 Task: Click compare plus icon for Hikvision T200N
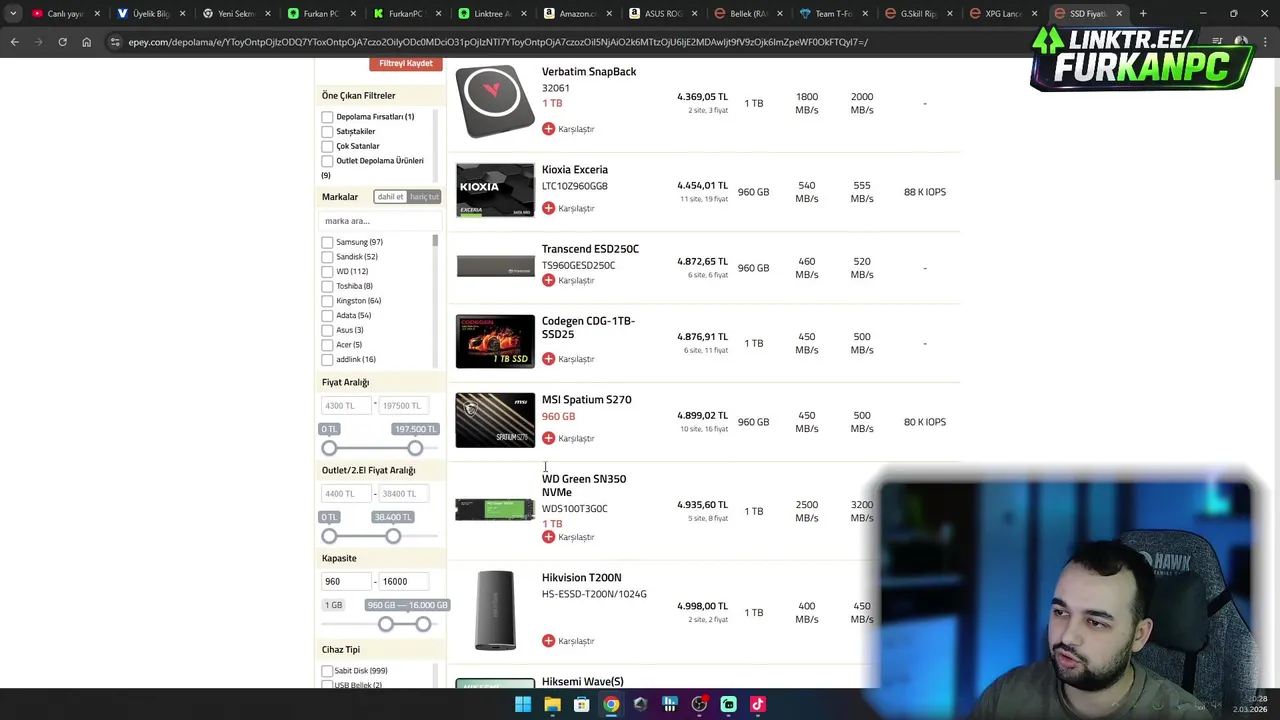pyautogui.click(x=548, y=641)
